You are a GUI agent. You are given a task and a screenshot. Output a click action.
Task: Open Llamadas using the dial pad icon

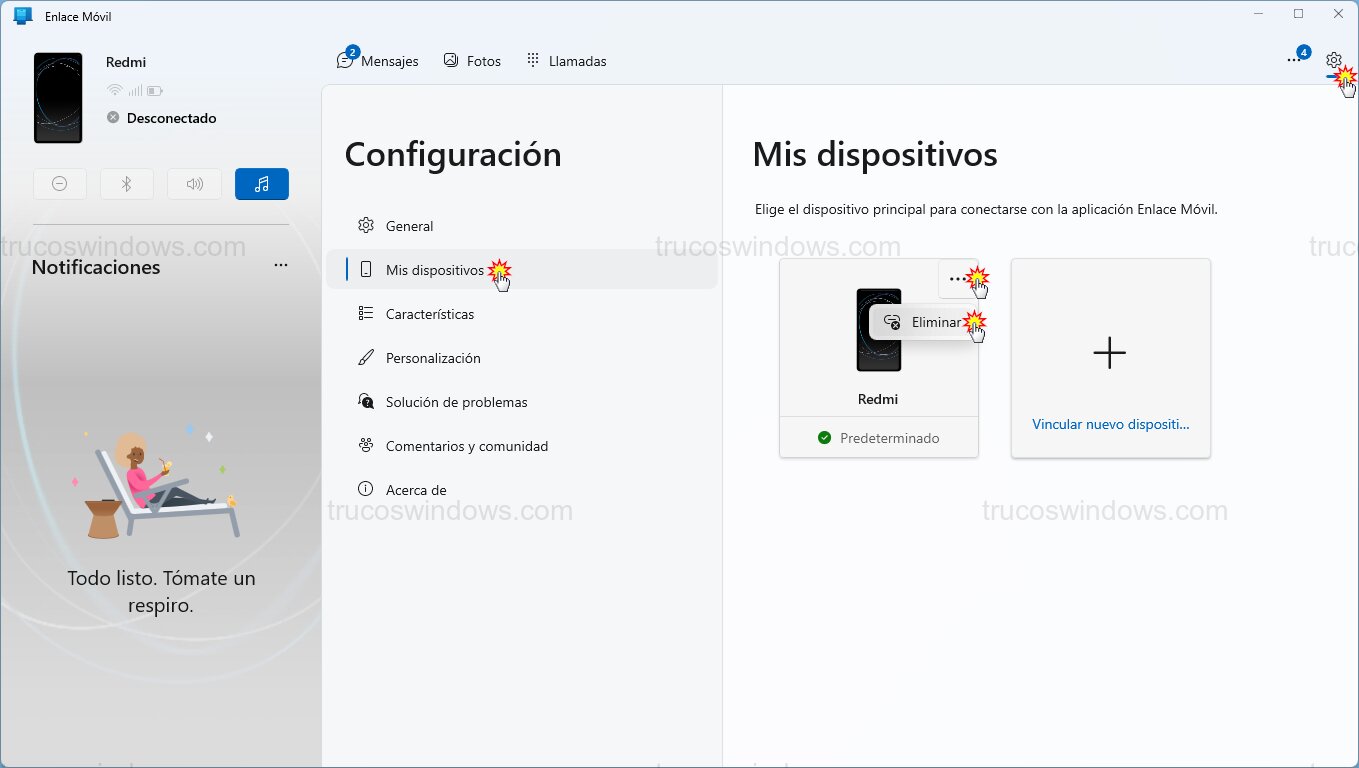(565, 60)
